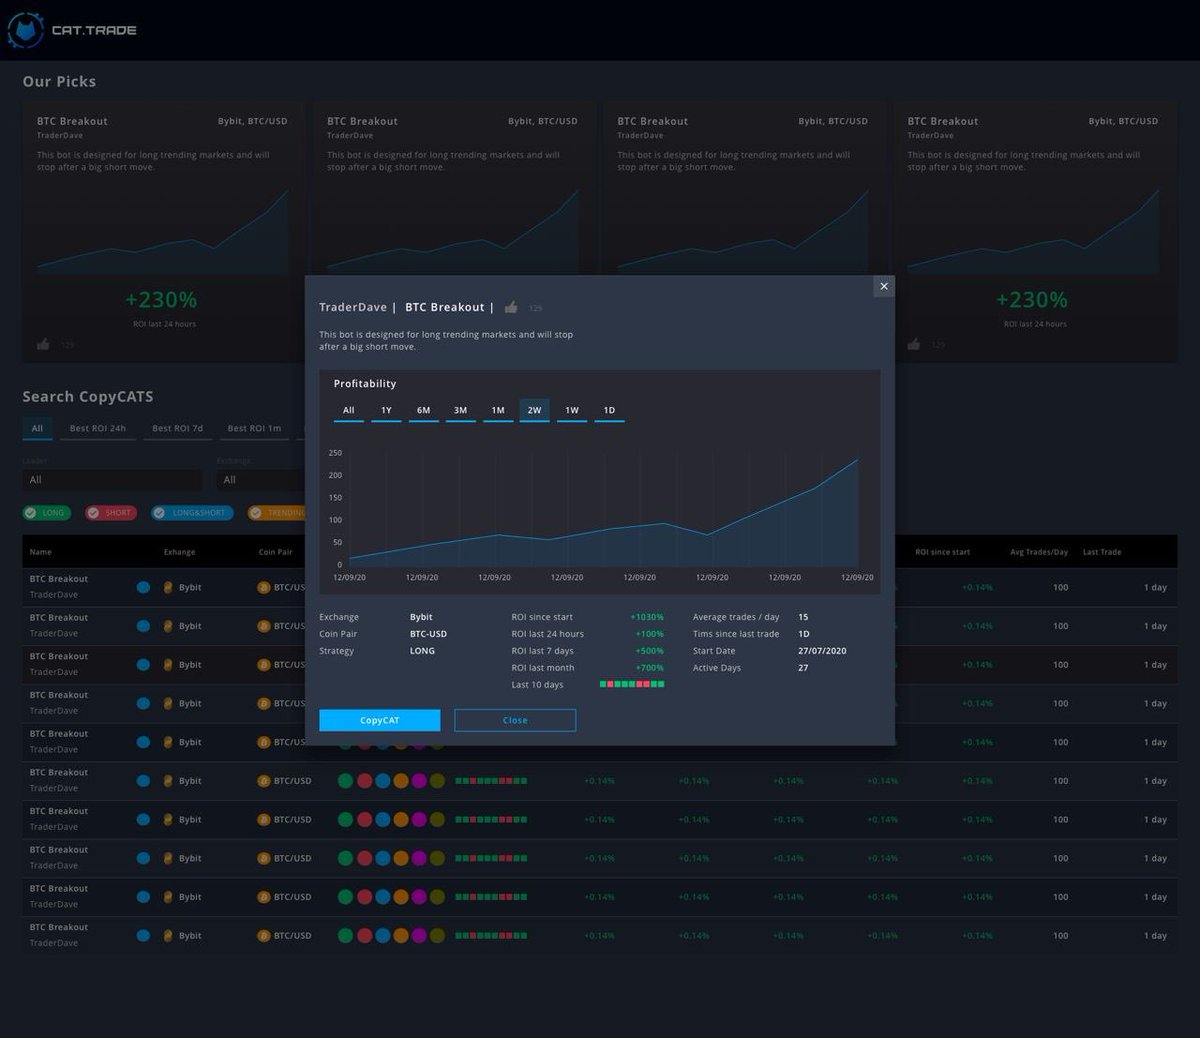Click the +230% ROI on the leftmost card
Viewport: 1200px width, 1038px height.
[x=161, y=299]
